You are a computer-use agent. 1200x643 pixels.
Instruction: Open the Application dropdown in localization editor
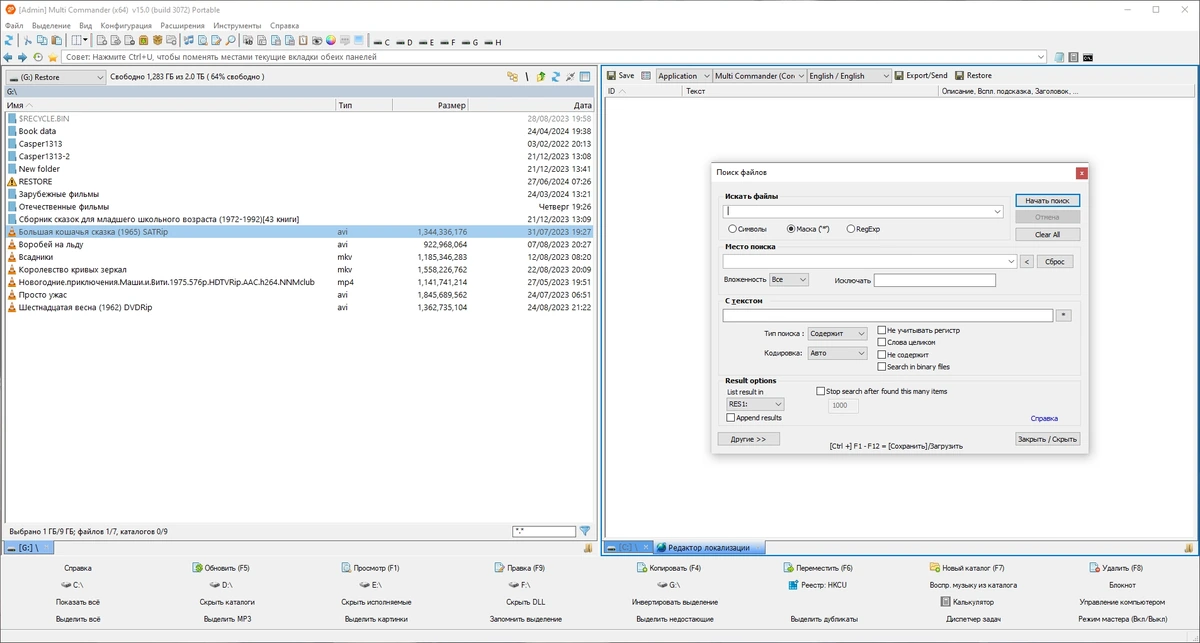point(683,75)
